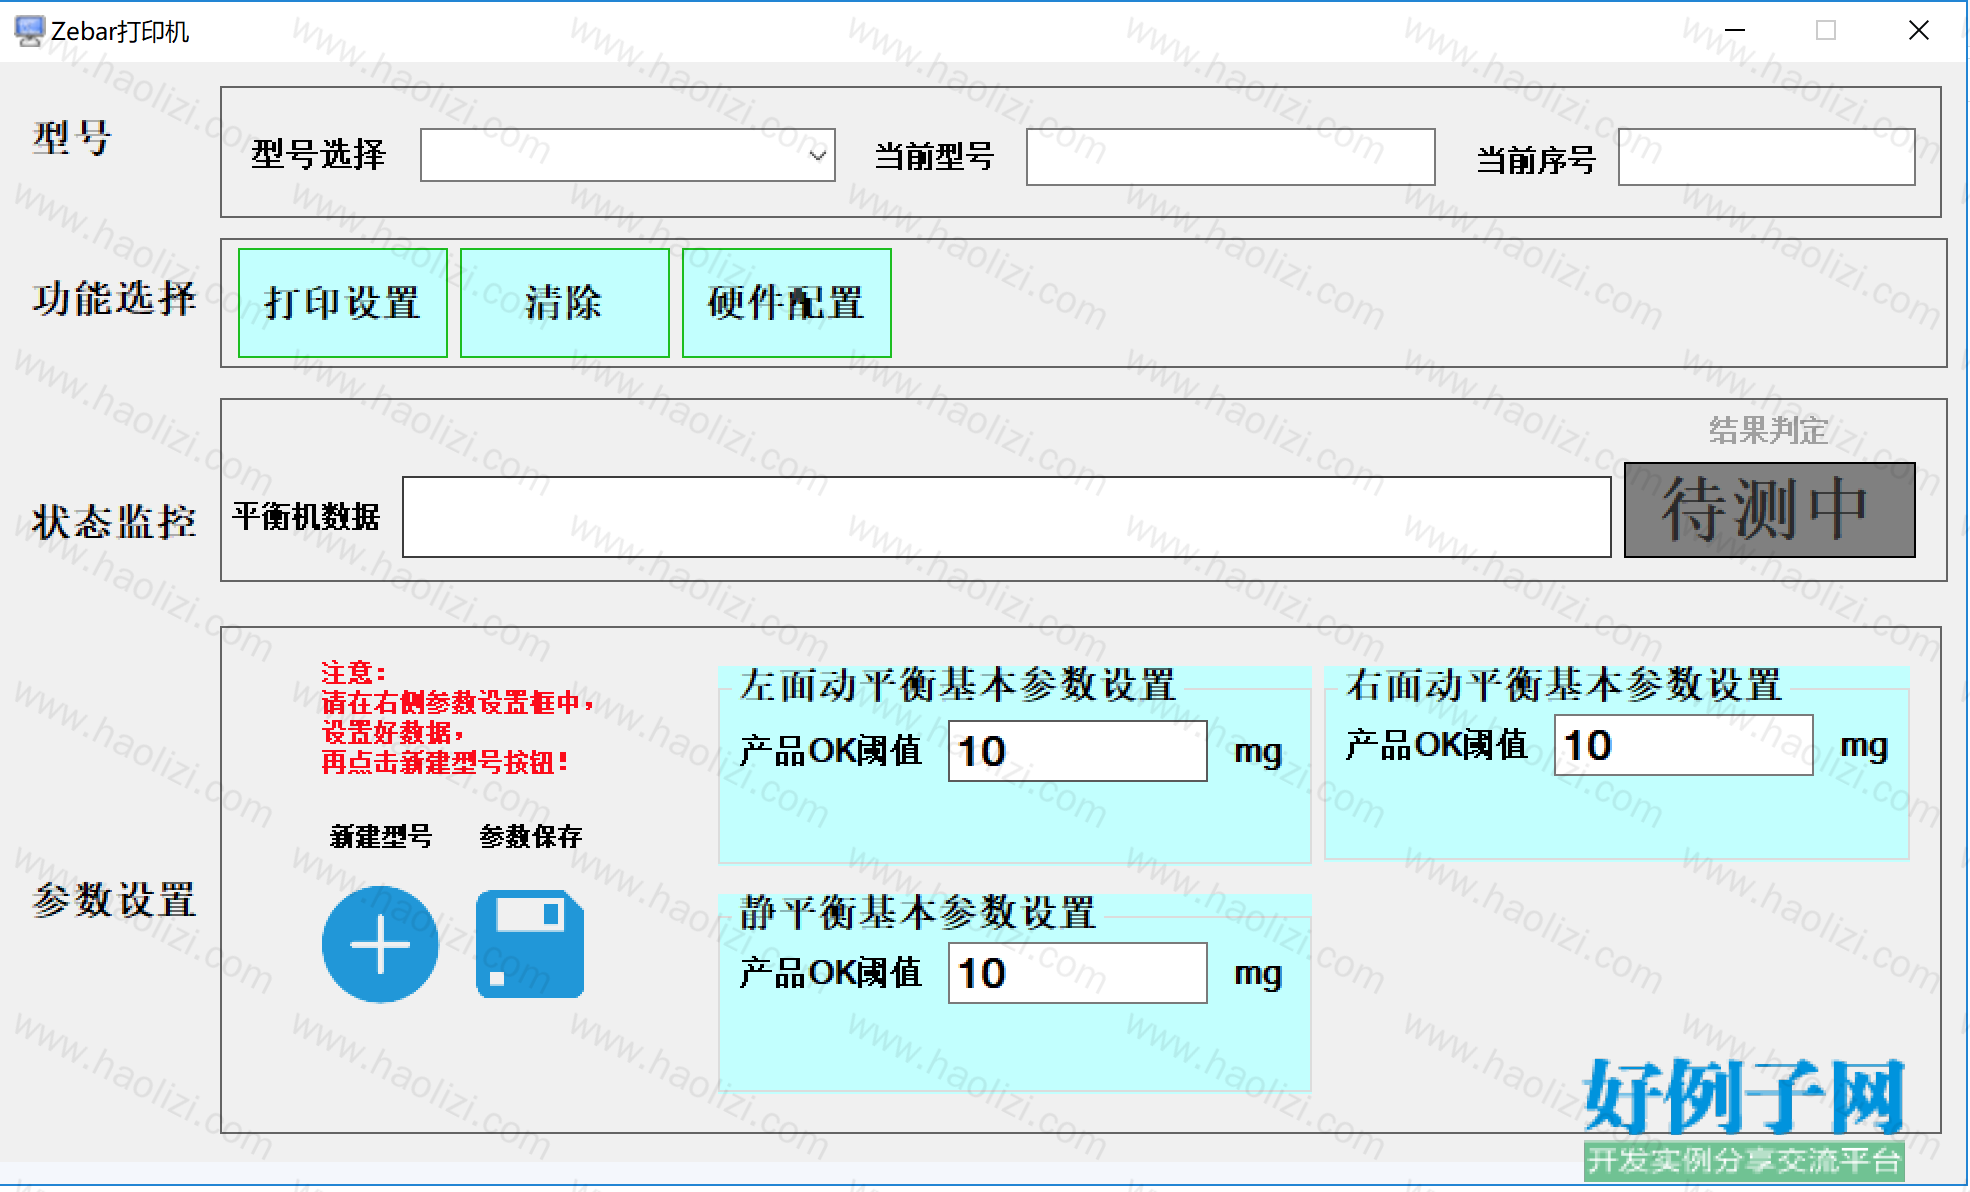Click the floppy disk 参数保存 icon
This screenshot has height=1192, width=1970.
point(530,944)
